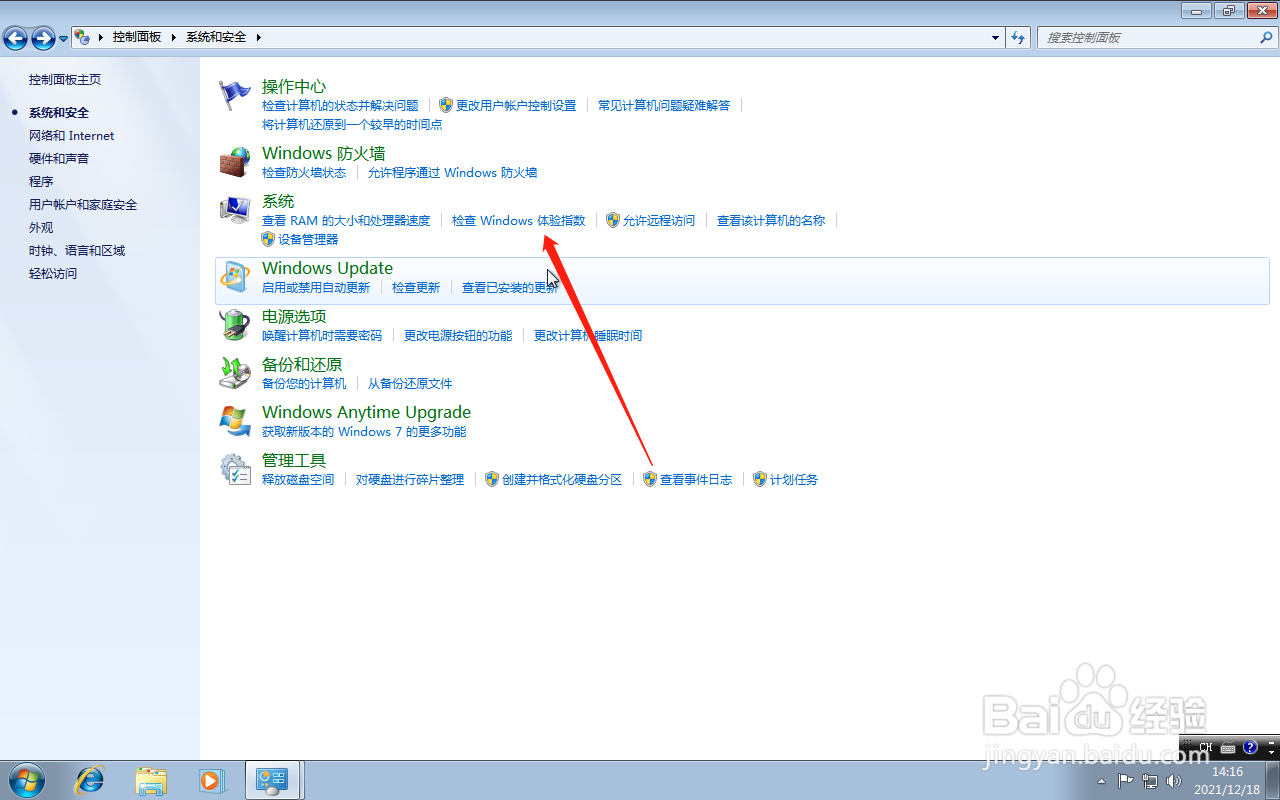The height and width of the screenshot is (800, 1280).
Task: Click the System computer icon
Action: coord(235,210)
